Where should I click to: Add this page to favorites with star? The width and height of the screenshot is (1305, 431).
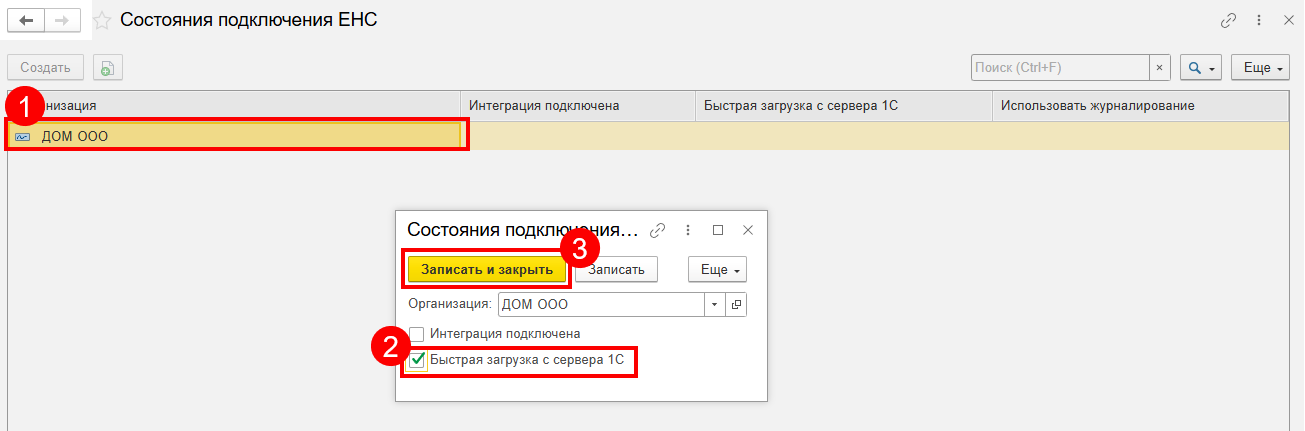(x=102, y=20)
